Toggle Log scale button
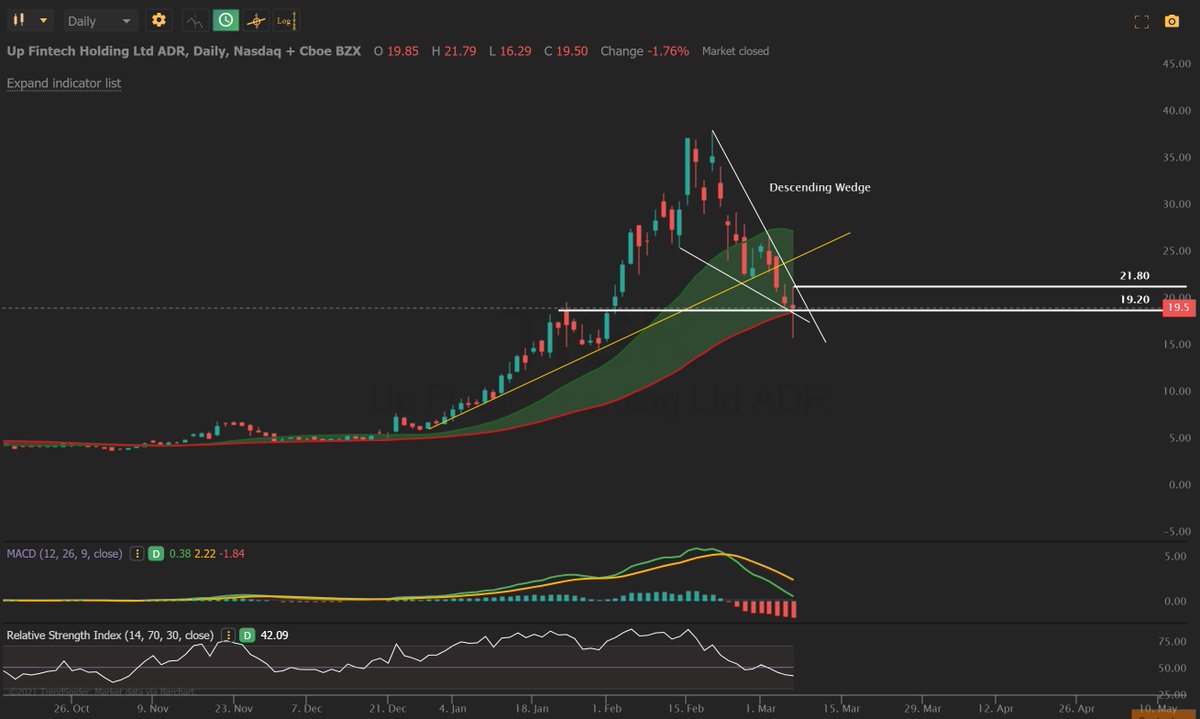1200x719 pixels. click(286, 20)
